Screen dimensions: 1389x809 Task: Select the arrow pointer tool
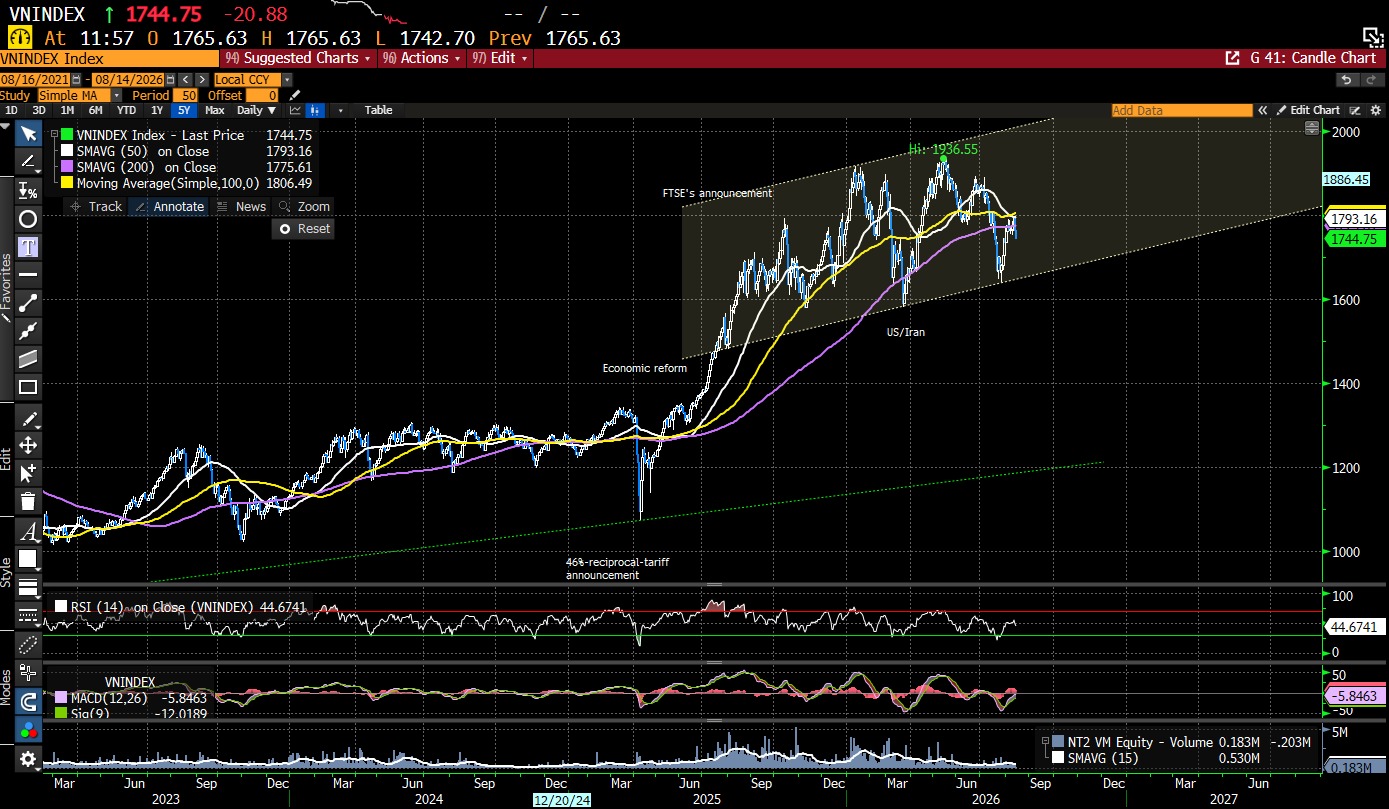(28, 135)
